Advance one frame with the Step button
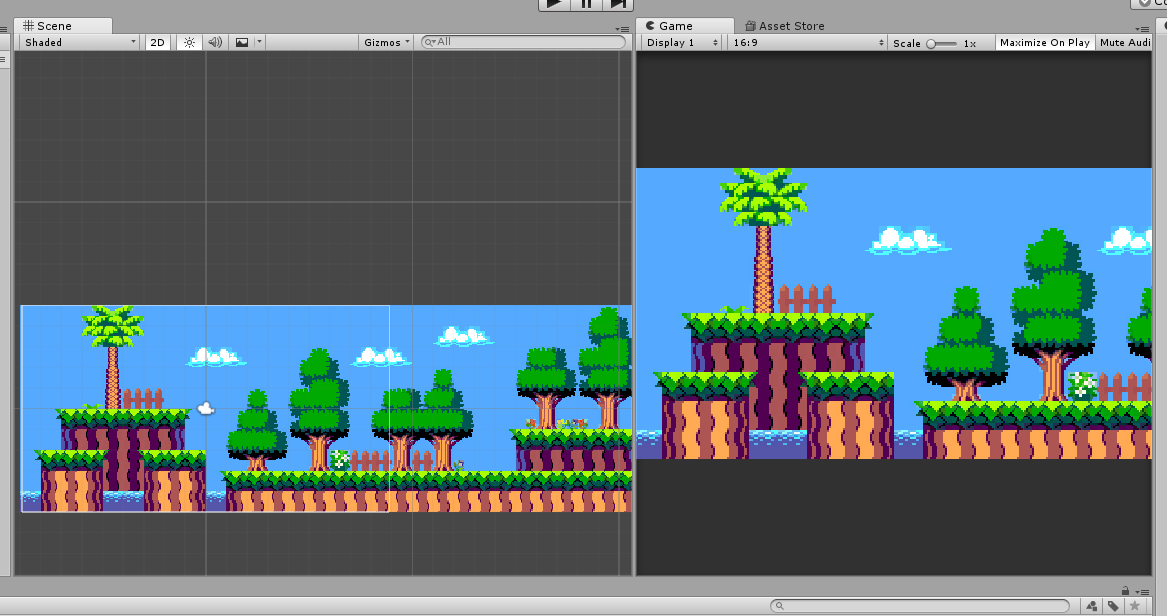The width and height of the screenshot is (1167, 616). (618, 4)
